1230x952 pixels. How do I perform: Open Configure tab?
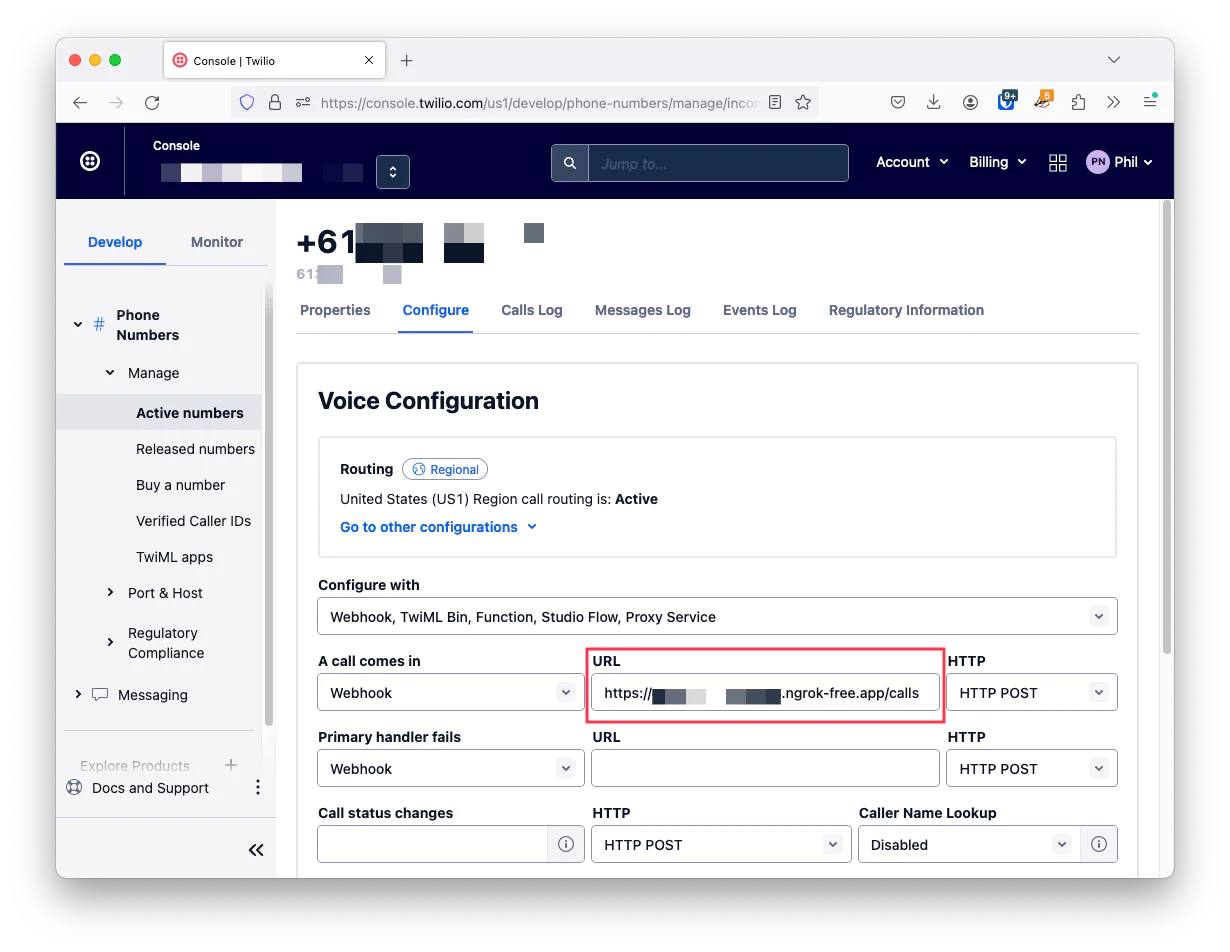coord(436,310)
